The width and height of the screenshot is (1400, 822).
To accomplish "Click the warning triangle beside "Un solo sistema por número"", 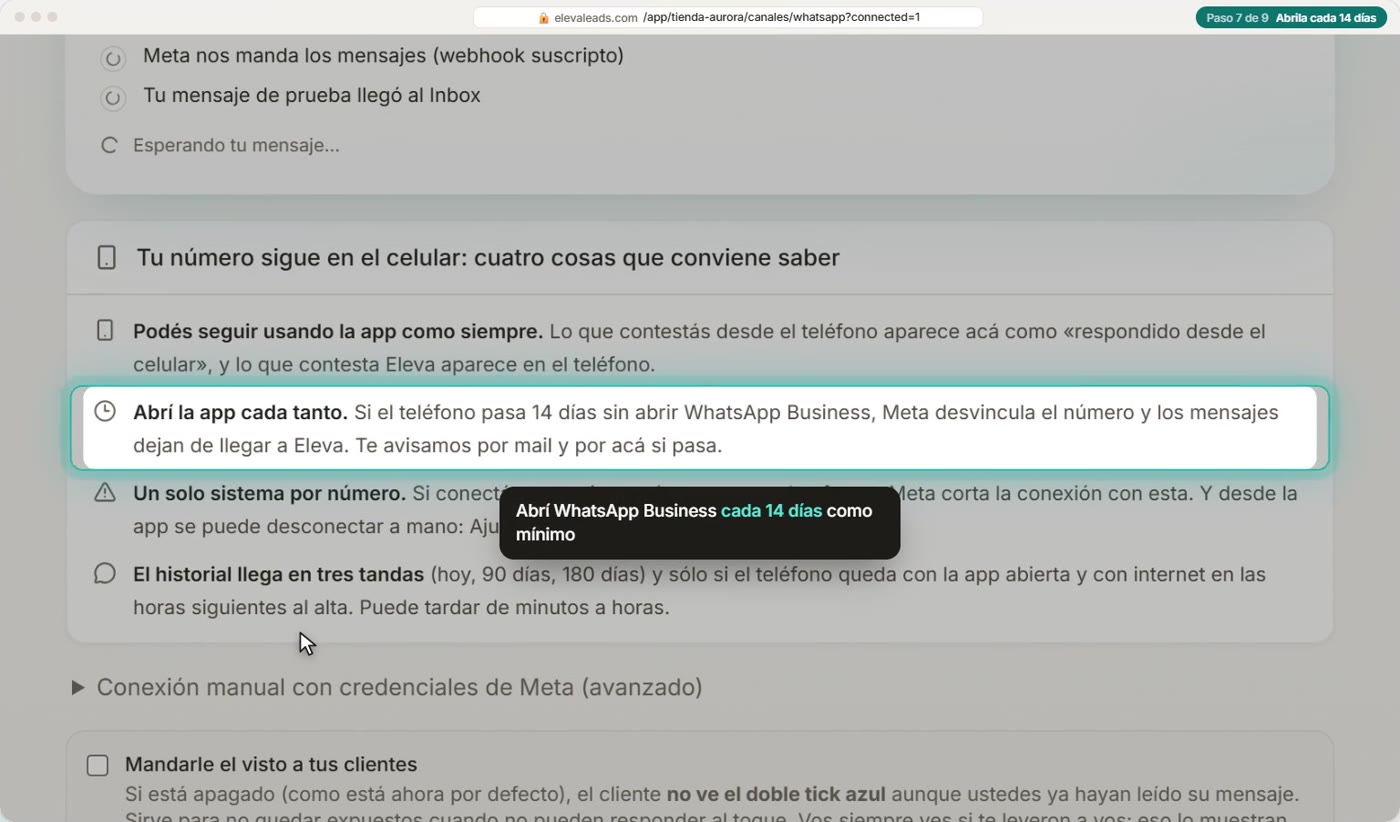I will (105, 493).
